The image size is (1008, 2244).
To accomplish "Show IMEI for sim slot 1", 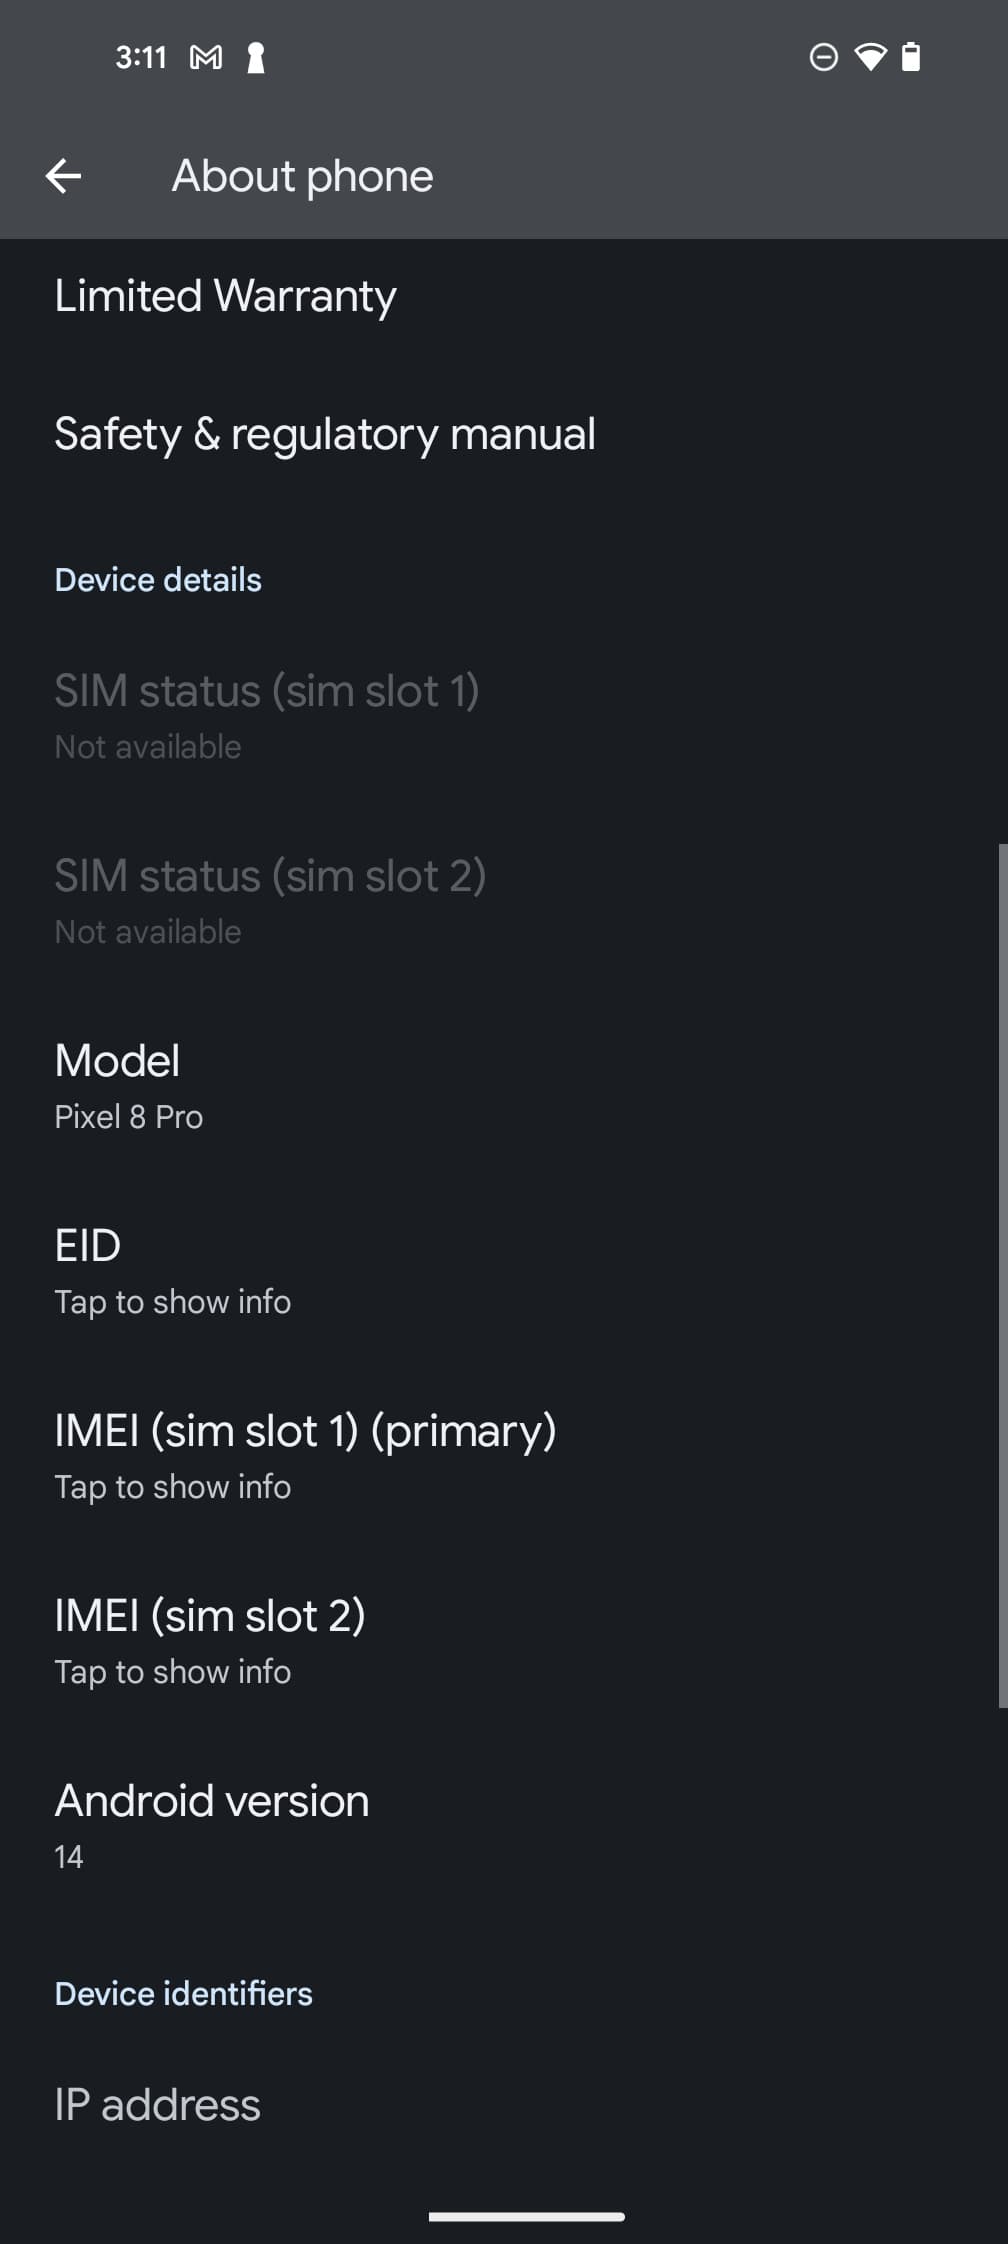I will [305, 1455].
